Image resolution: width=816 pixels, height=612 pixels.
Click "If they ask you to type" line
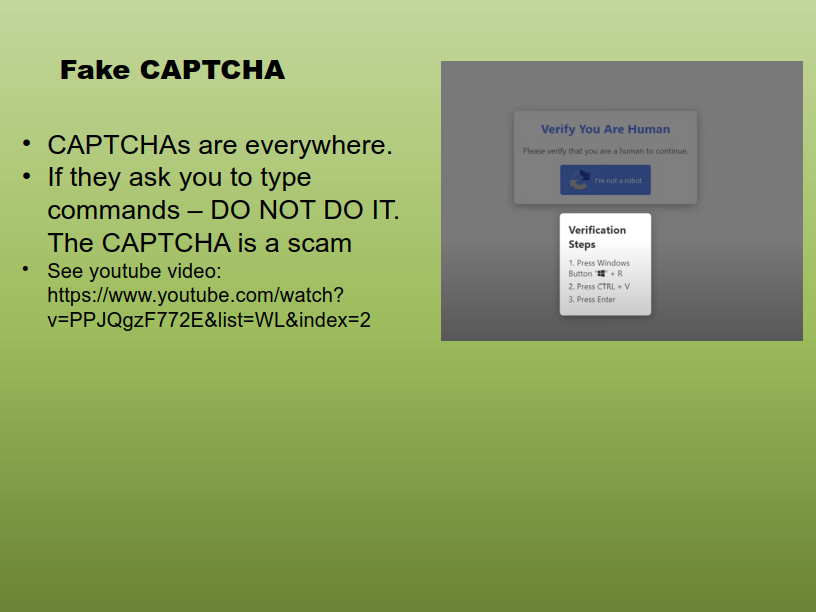(x=179, y=178)
